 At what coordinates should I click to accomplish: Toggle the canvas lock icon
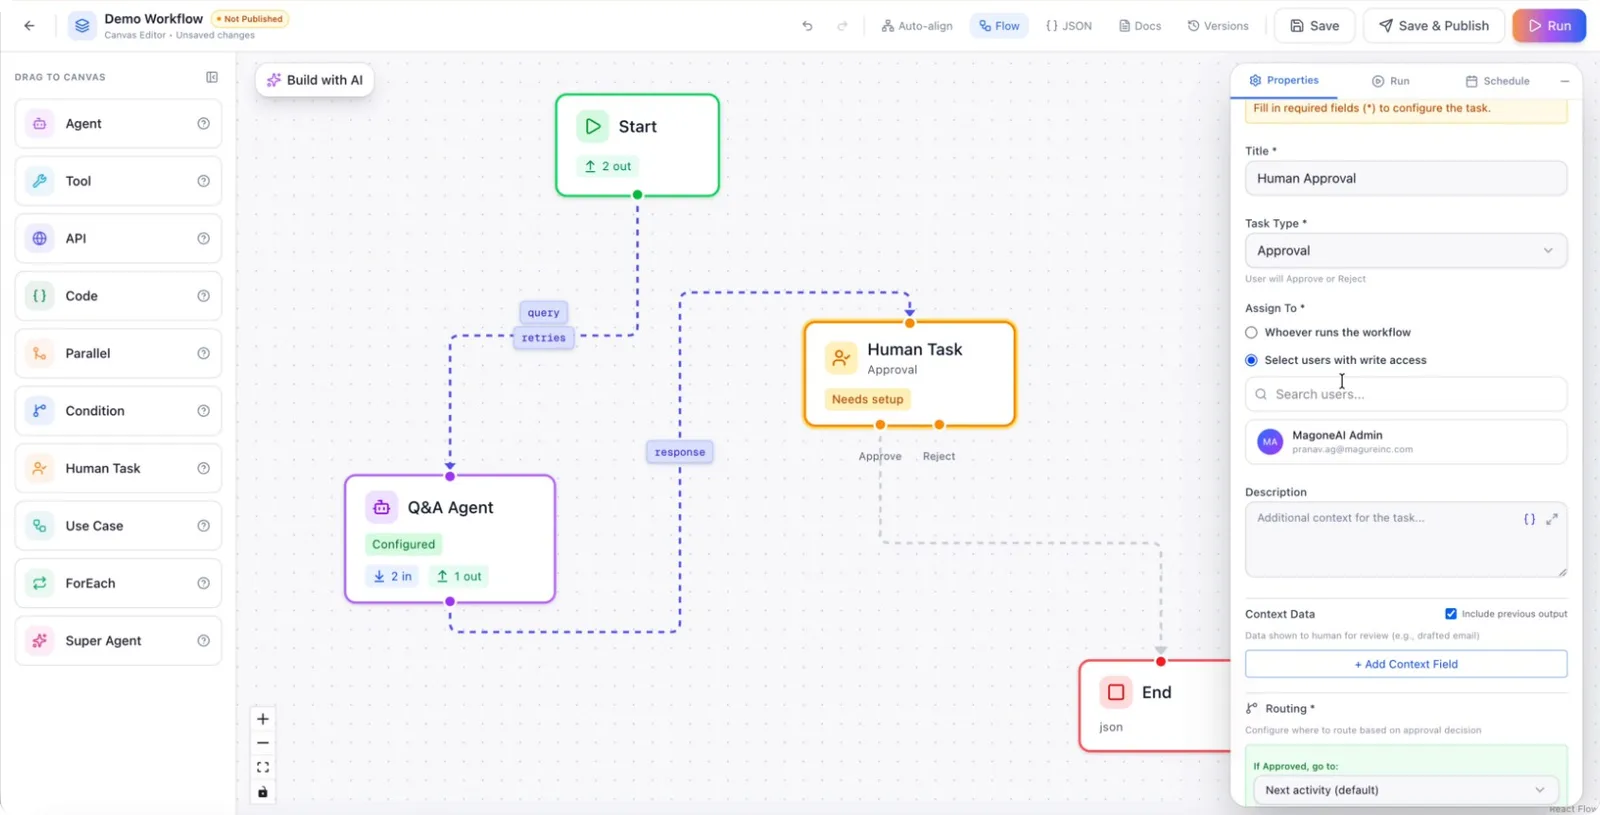263,792
